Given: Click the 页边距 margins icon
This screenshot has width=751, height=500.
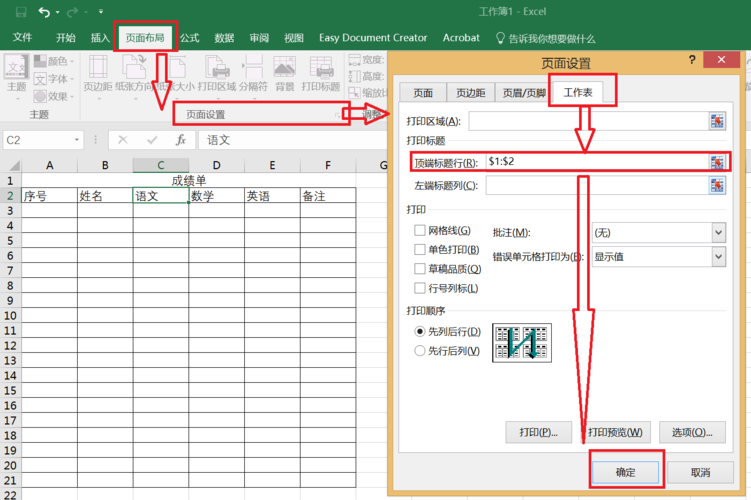Looking at the screenshot, I should click(98, 67).
